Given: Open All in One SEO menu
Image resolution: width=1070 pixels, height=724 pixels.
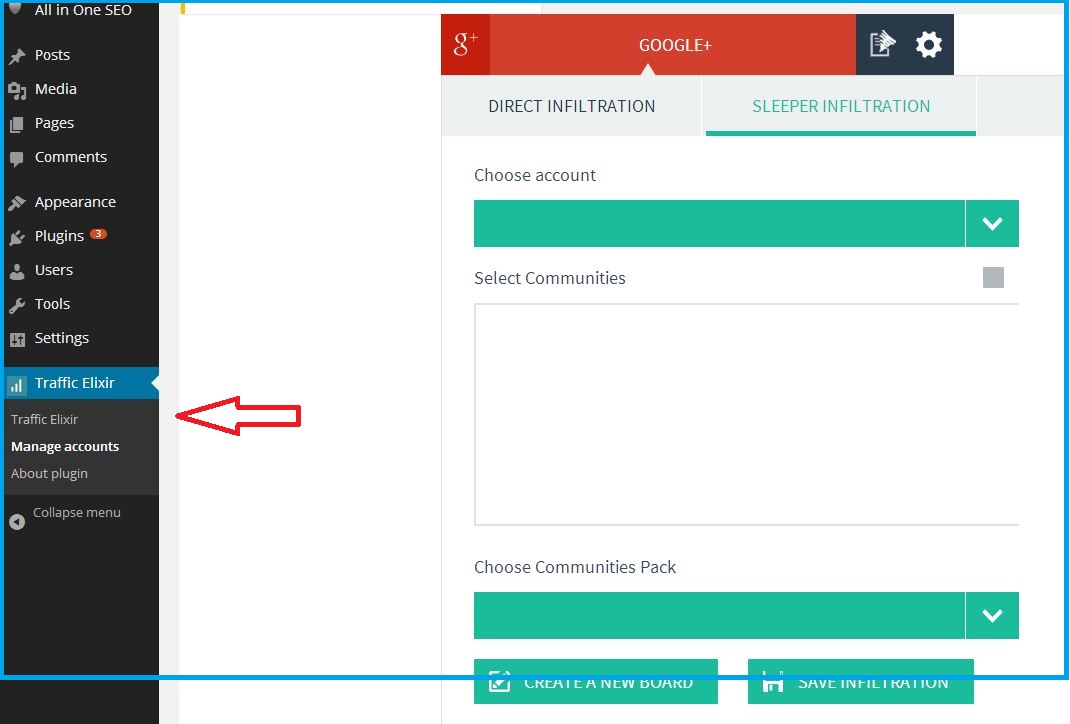Looking at the screenshot, I should pyautogui.click(x=81, y=10).
